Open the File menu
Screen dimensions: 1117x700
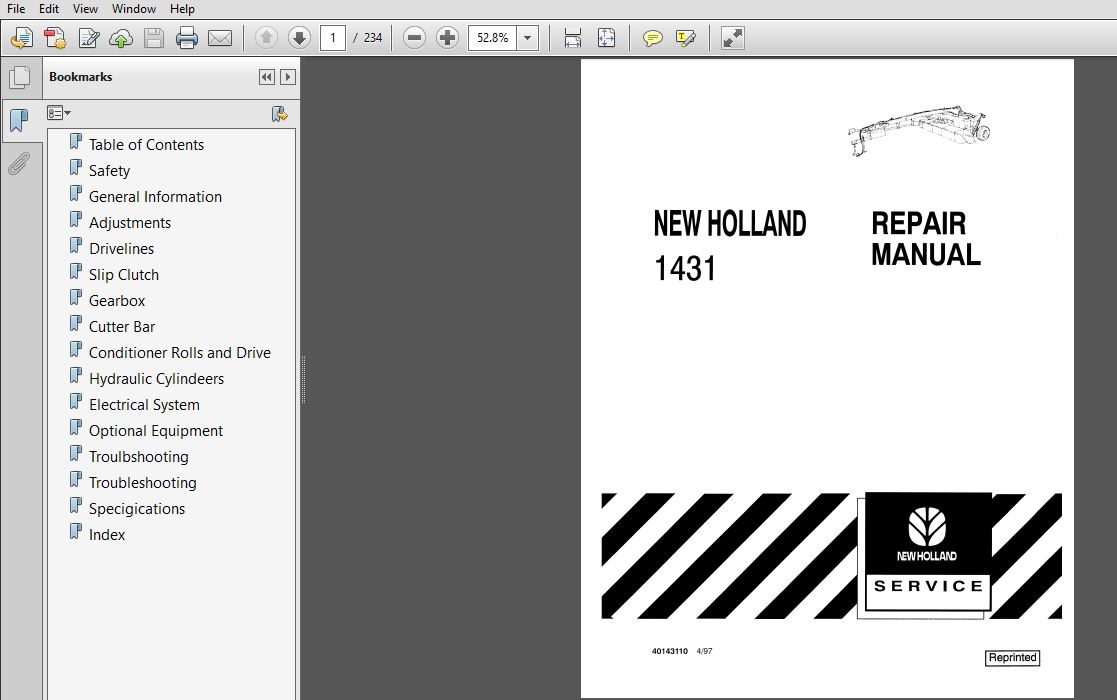[16, 9]
